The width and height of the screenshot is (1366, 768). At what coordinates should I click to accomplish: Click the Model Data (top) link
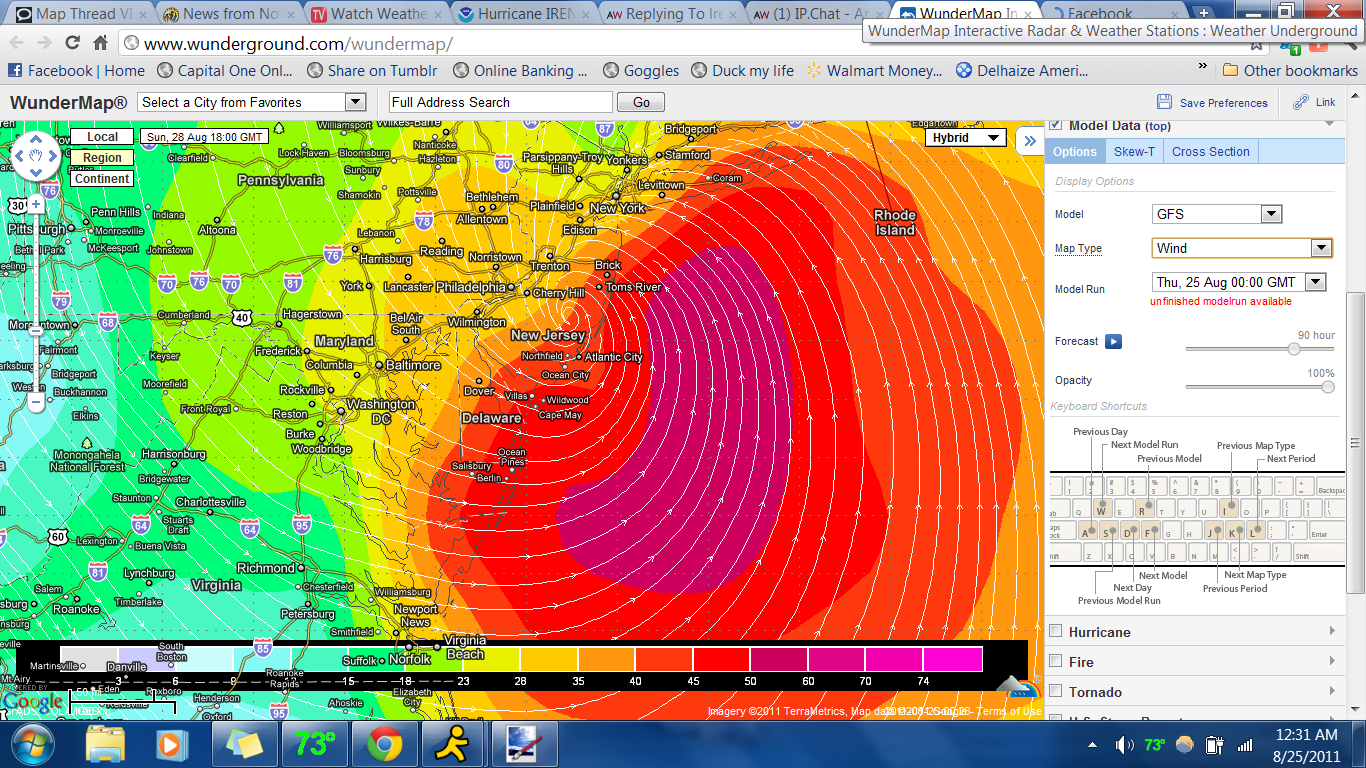click(x=1120, y=125)
